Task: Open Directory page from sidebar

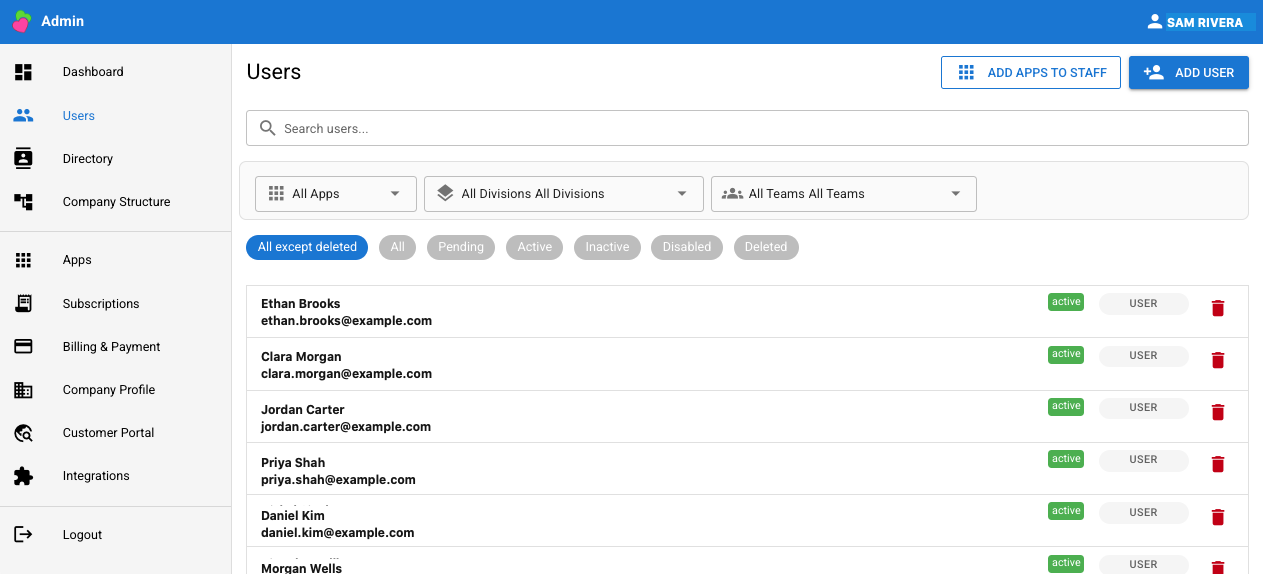Action: [x=88, y=159]
